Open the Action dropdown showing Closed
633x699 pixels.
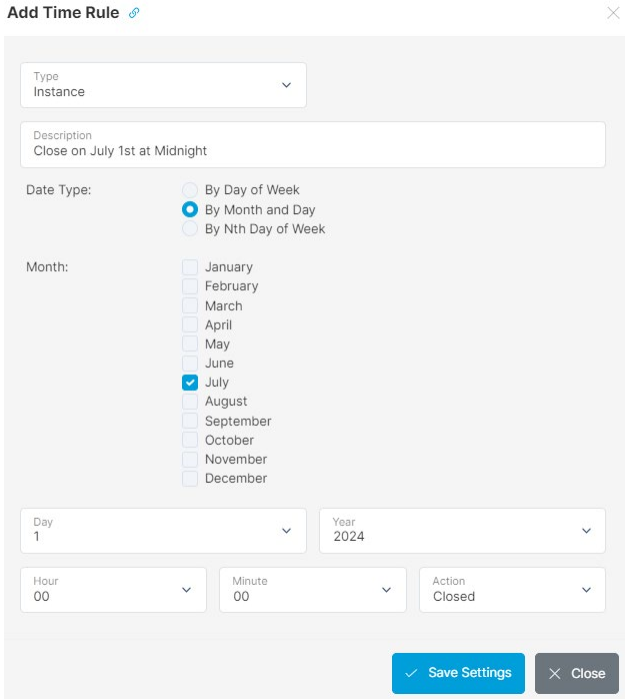coord(512,590)
